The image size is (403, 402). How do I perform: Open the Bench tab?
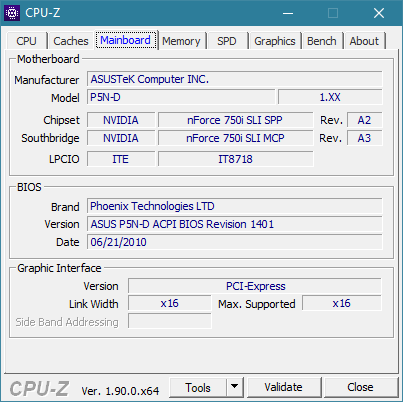pyautogui.click(x=322, y=41)
